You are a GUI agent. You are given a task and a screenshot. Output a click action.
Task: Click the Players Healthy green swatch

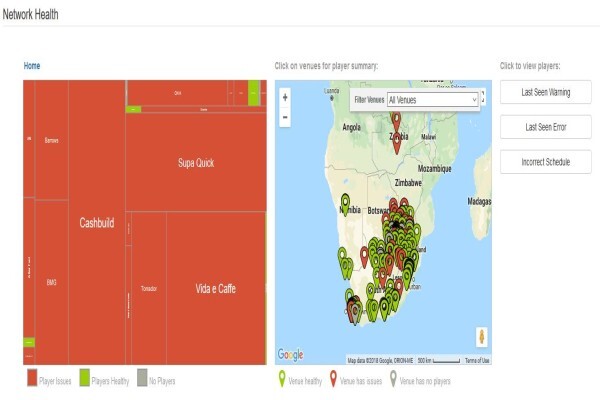point(85,378)
